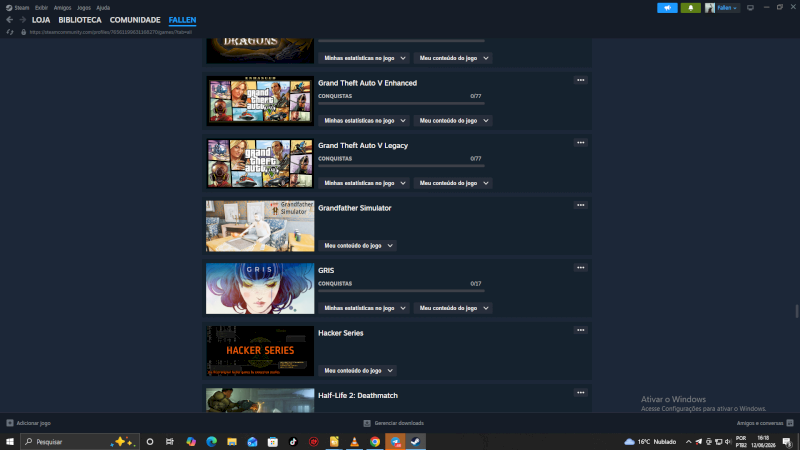
Task: Click the GRIS game cover thumbnail
Action: click(x=260, y=289)
